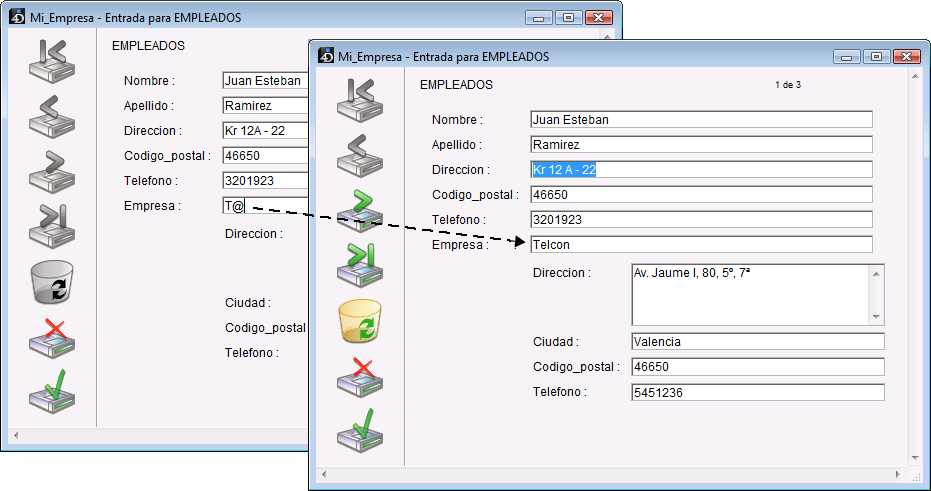Viewport: 931px width, 491px height.
Task: Click yellow trash delete icon in front window
Action: click(x=360, y=320)
